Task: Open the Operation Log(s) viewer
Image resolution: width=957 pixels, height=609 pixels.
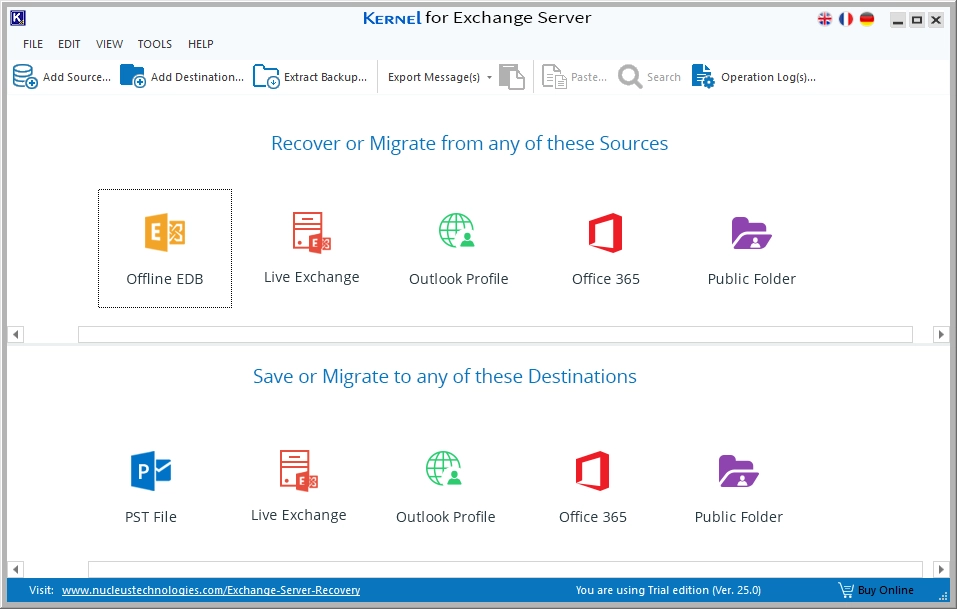Action: coord(754,77)
